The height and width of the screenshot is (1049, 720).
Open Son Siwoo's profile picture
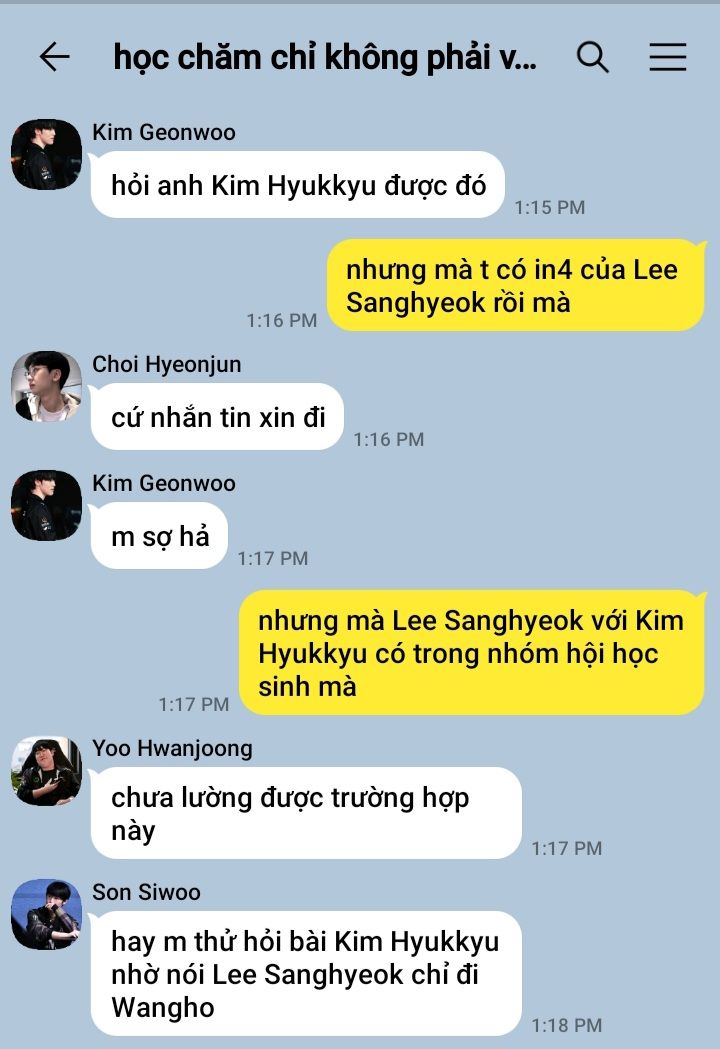click(x=46, y=914)
